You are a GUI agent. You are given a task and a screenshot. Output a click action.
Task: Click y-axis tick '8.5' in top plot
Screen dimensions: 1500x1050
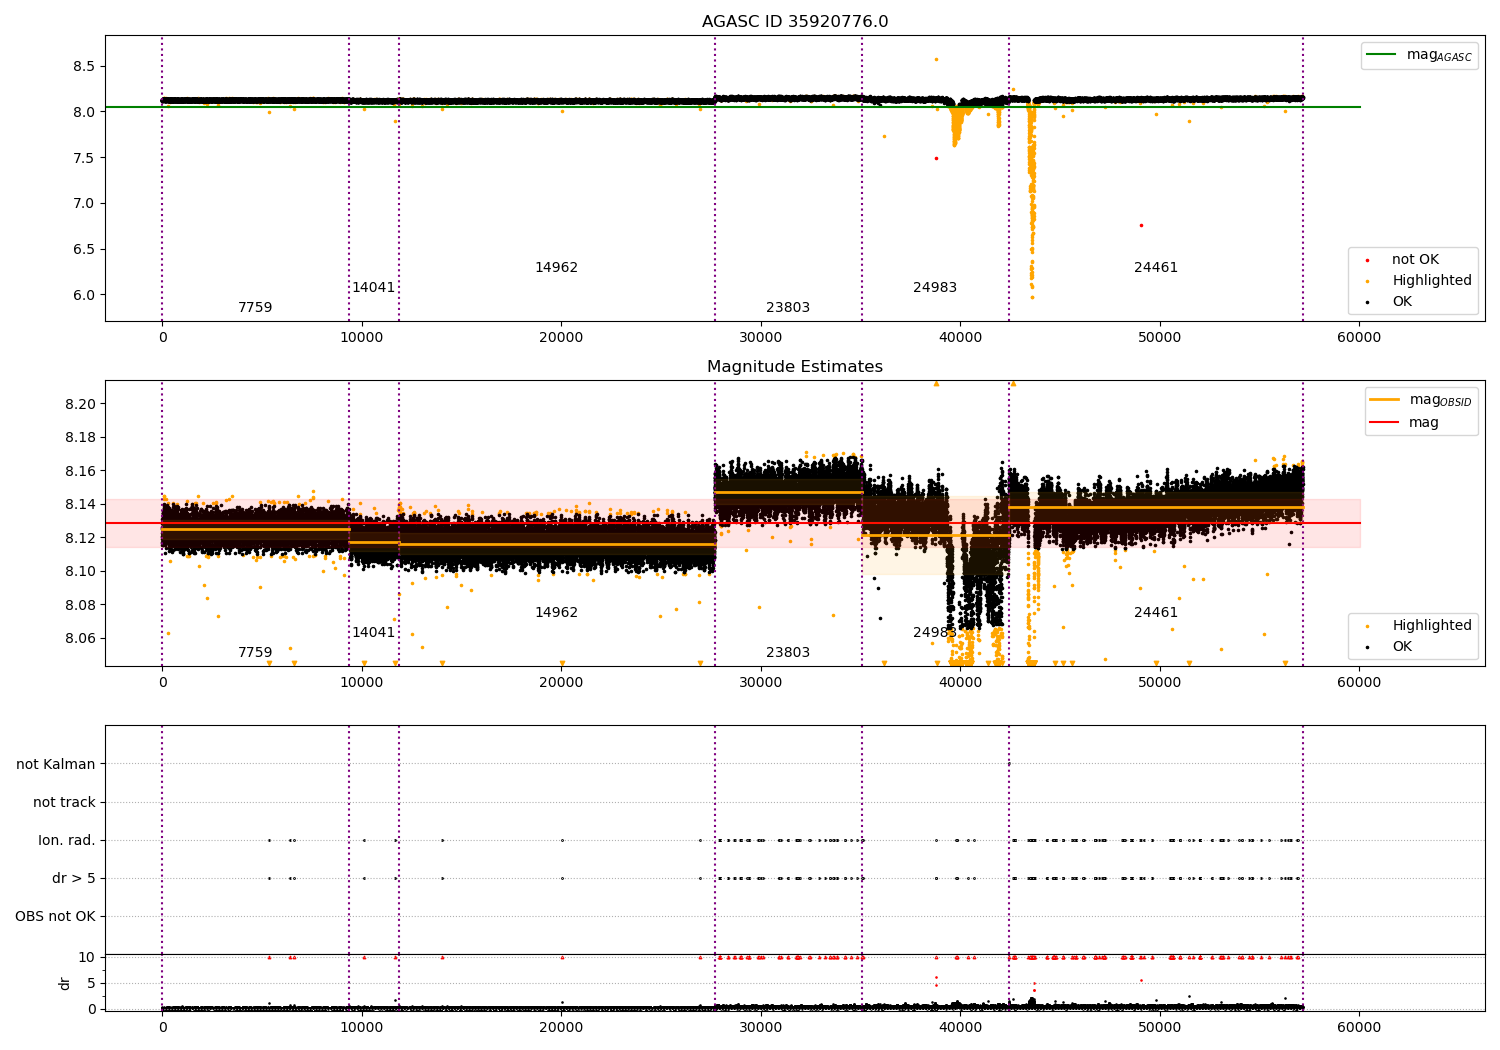tap(84, 67)
